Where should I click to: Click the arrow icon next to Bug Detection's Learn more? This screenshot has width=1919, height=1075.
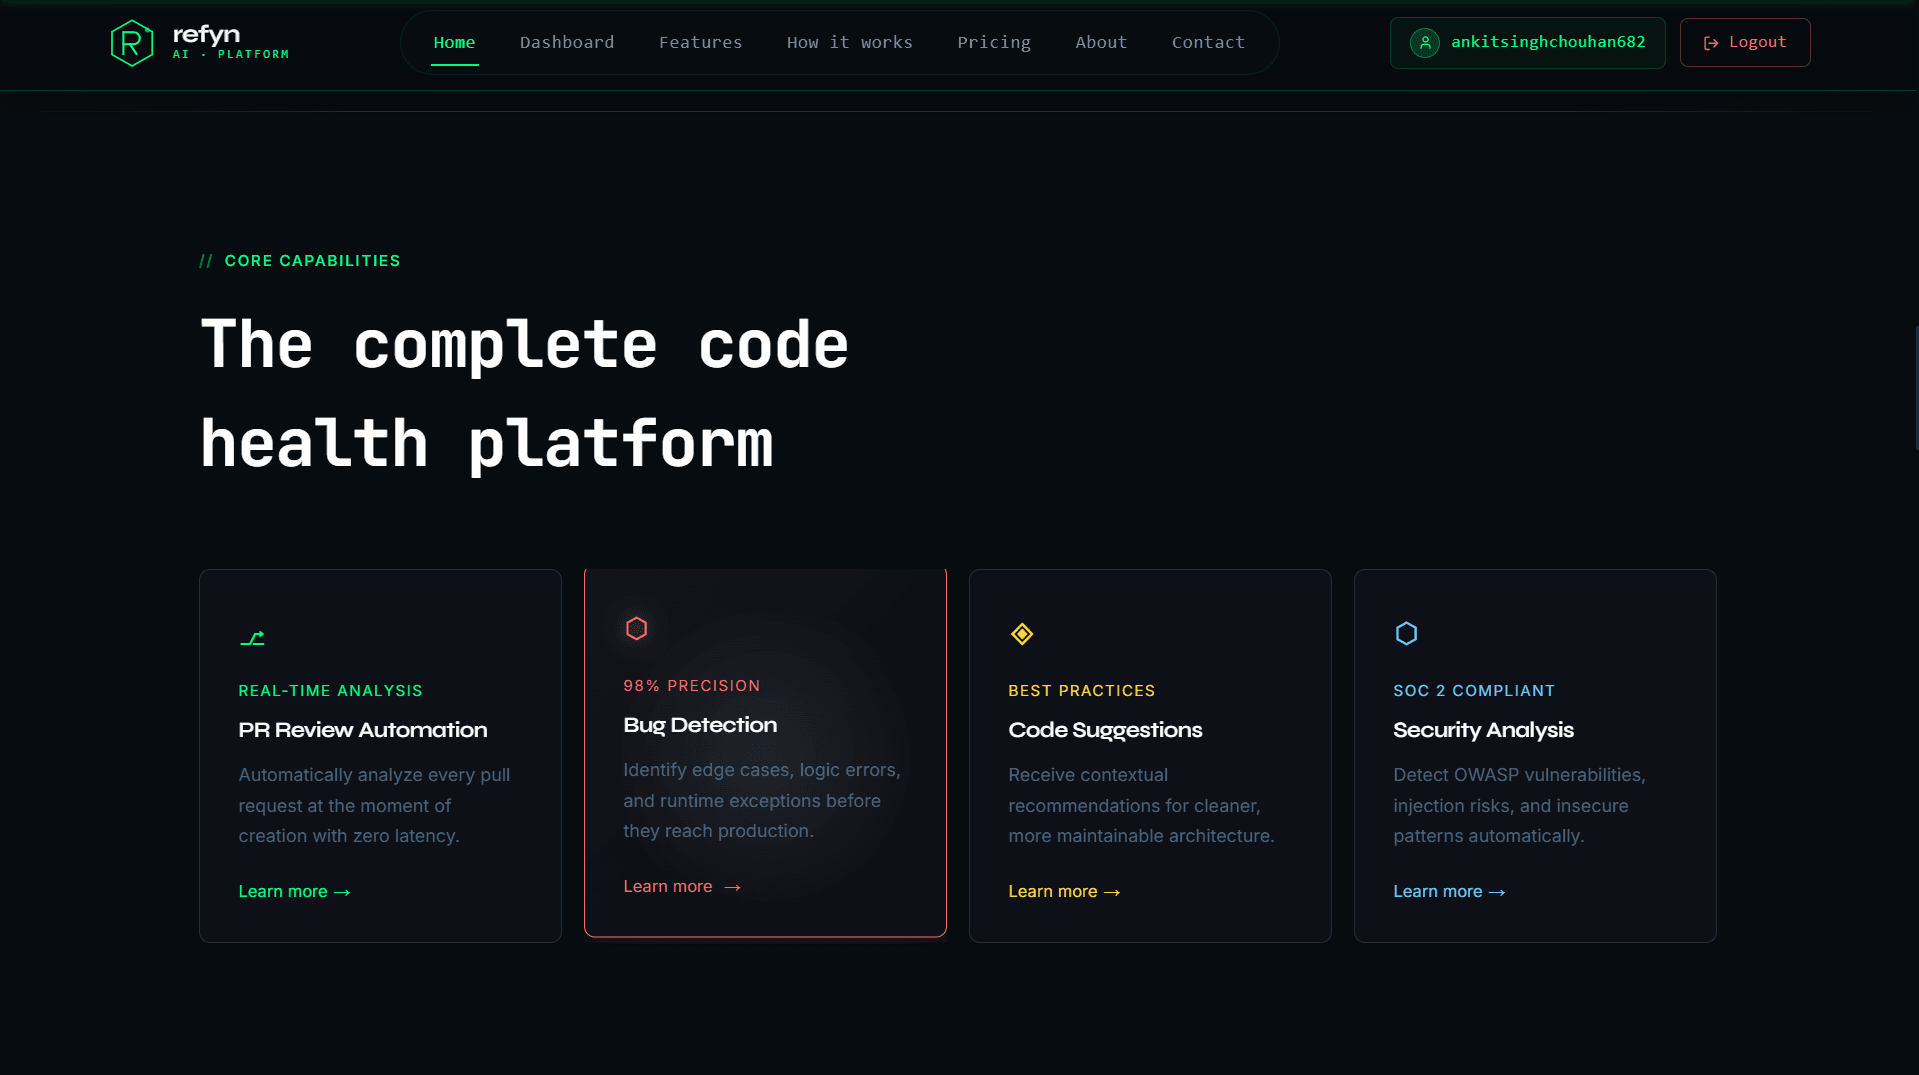point(731,886)
